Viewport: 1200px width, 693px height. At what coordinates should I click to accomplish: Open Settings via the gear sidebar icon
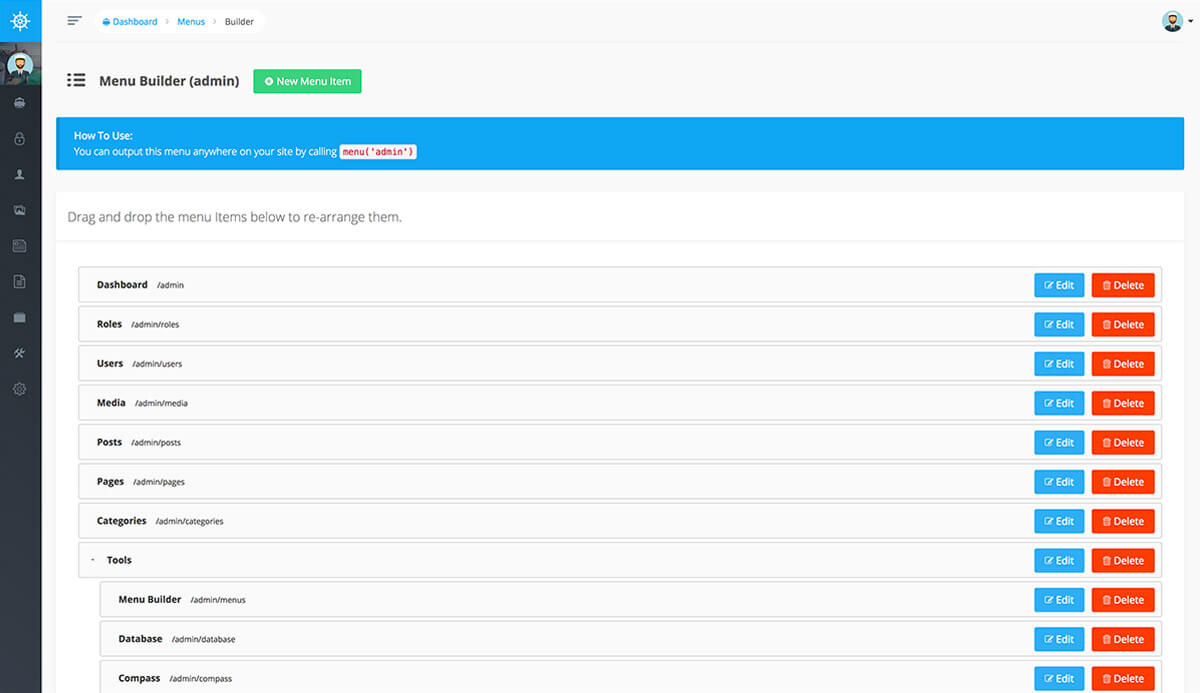coord(20,389)
